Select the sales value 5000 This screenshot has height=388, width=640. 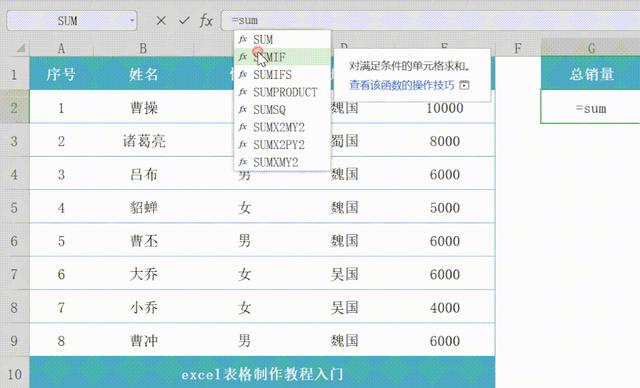coord(444,208)
